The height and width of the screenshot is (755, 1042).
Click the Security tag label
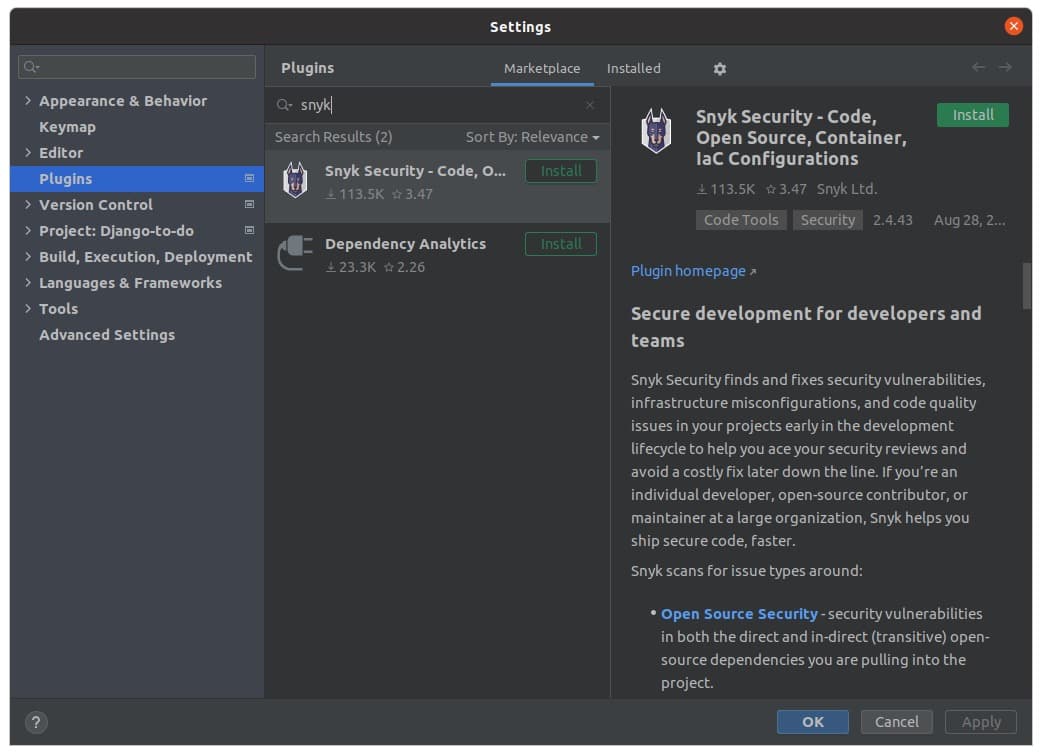[x=828, y=220]
